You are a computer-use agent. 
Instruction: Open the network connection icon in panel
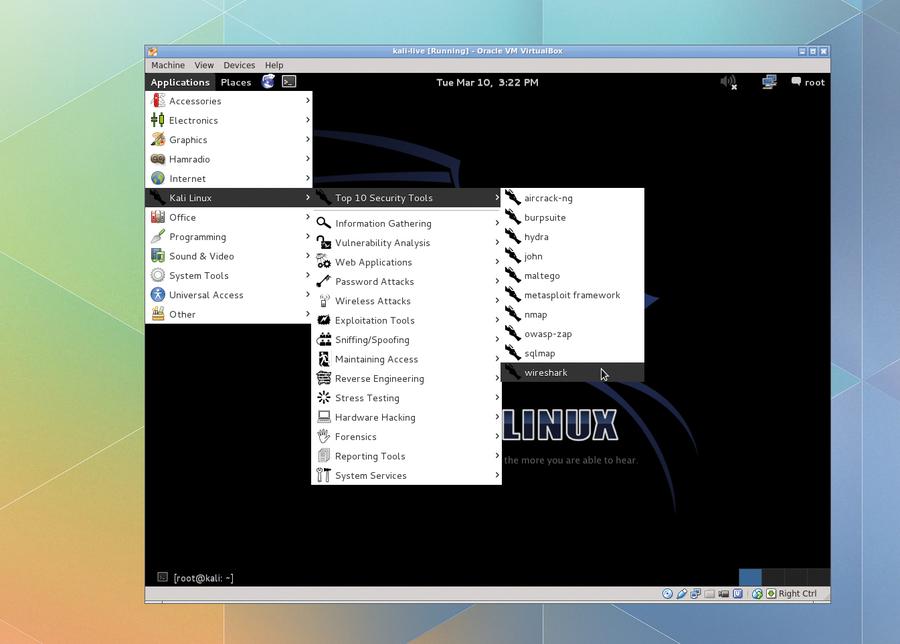(769, 82)
